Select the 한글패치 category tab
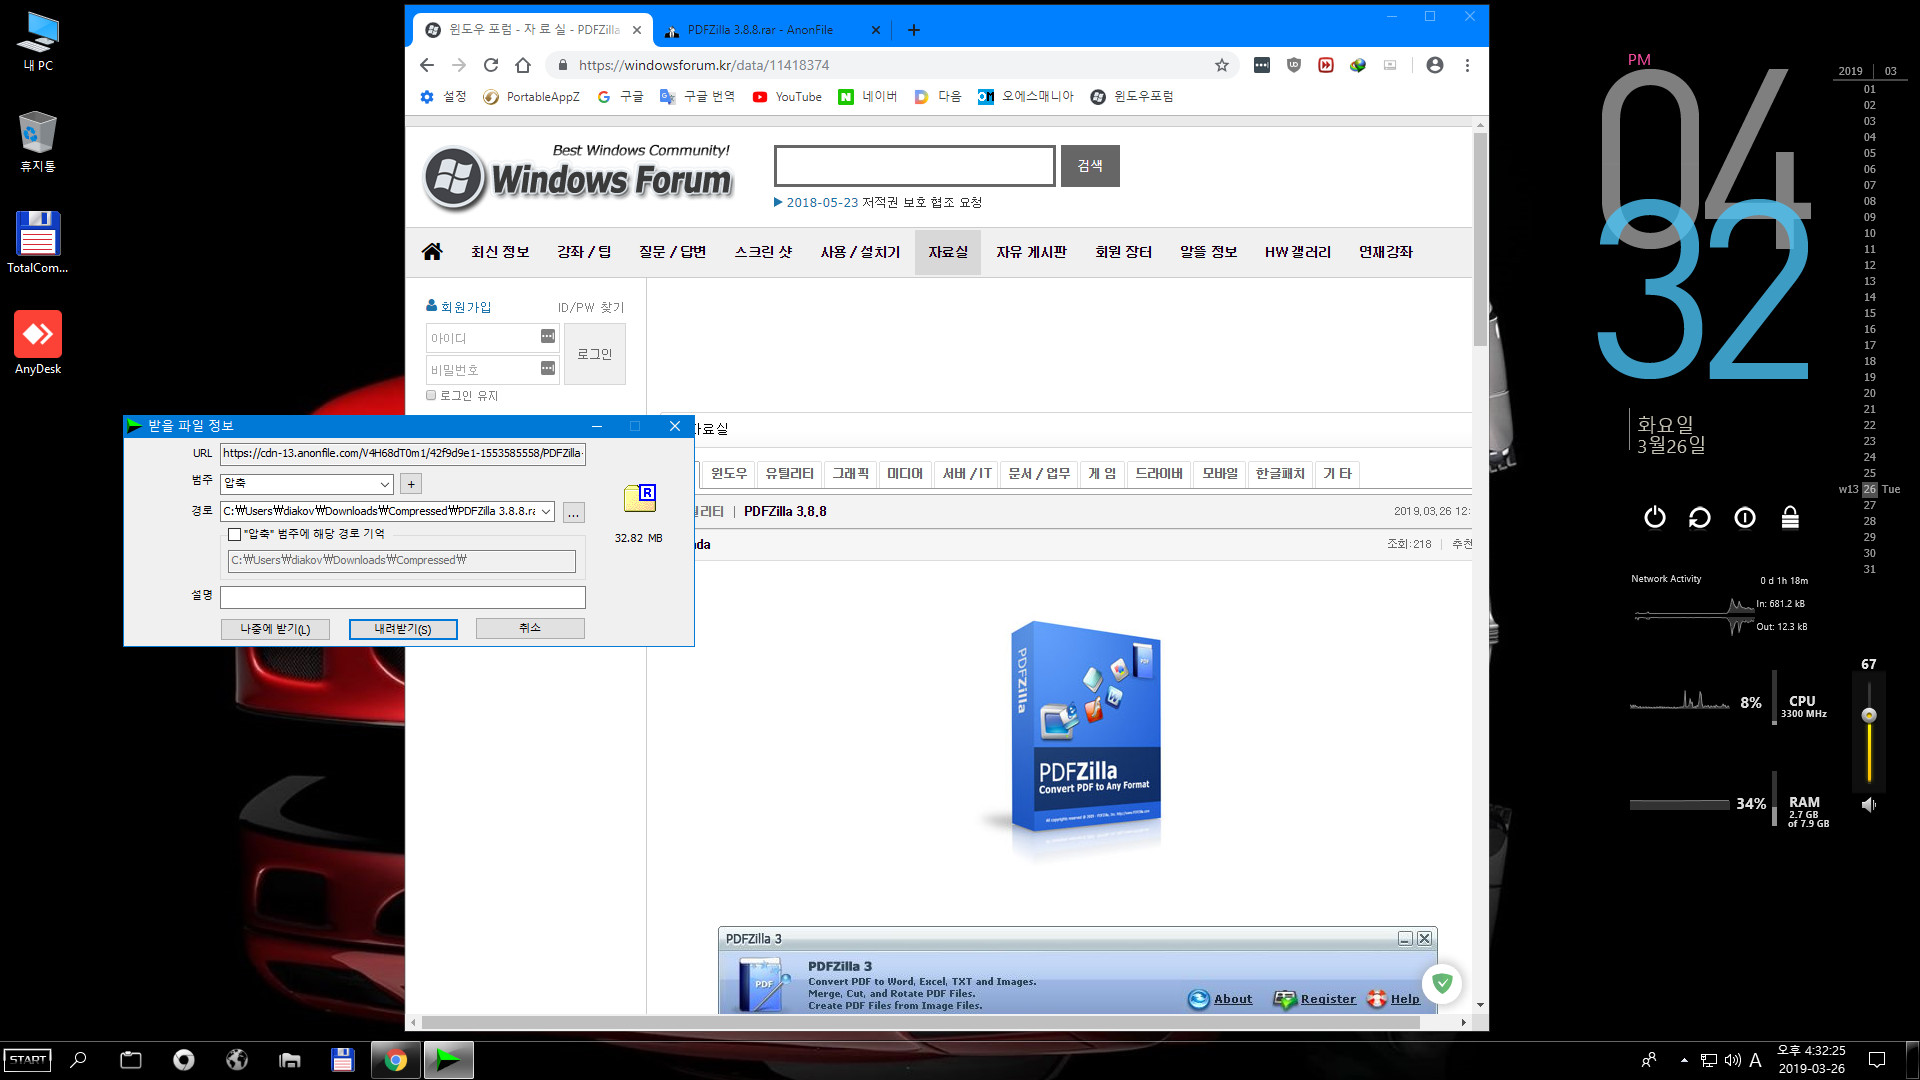Viewport: 1920px width, 1080px height. pyautogui.click(x=1280, y=473)
